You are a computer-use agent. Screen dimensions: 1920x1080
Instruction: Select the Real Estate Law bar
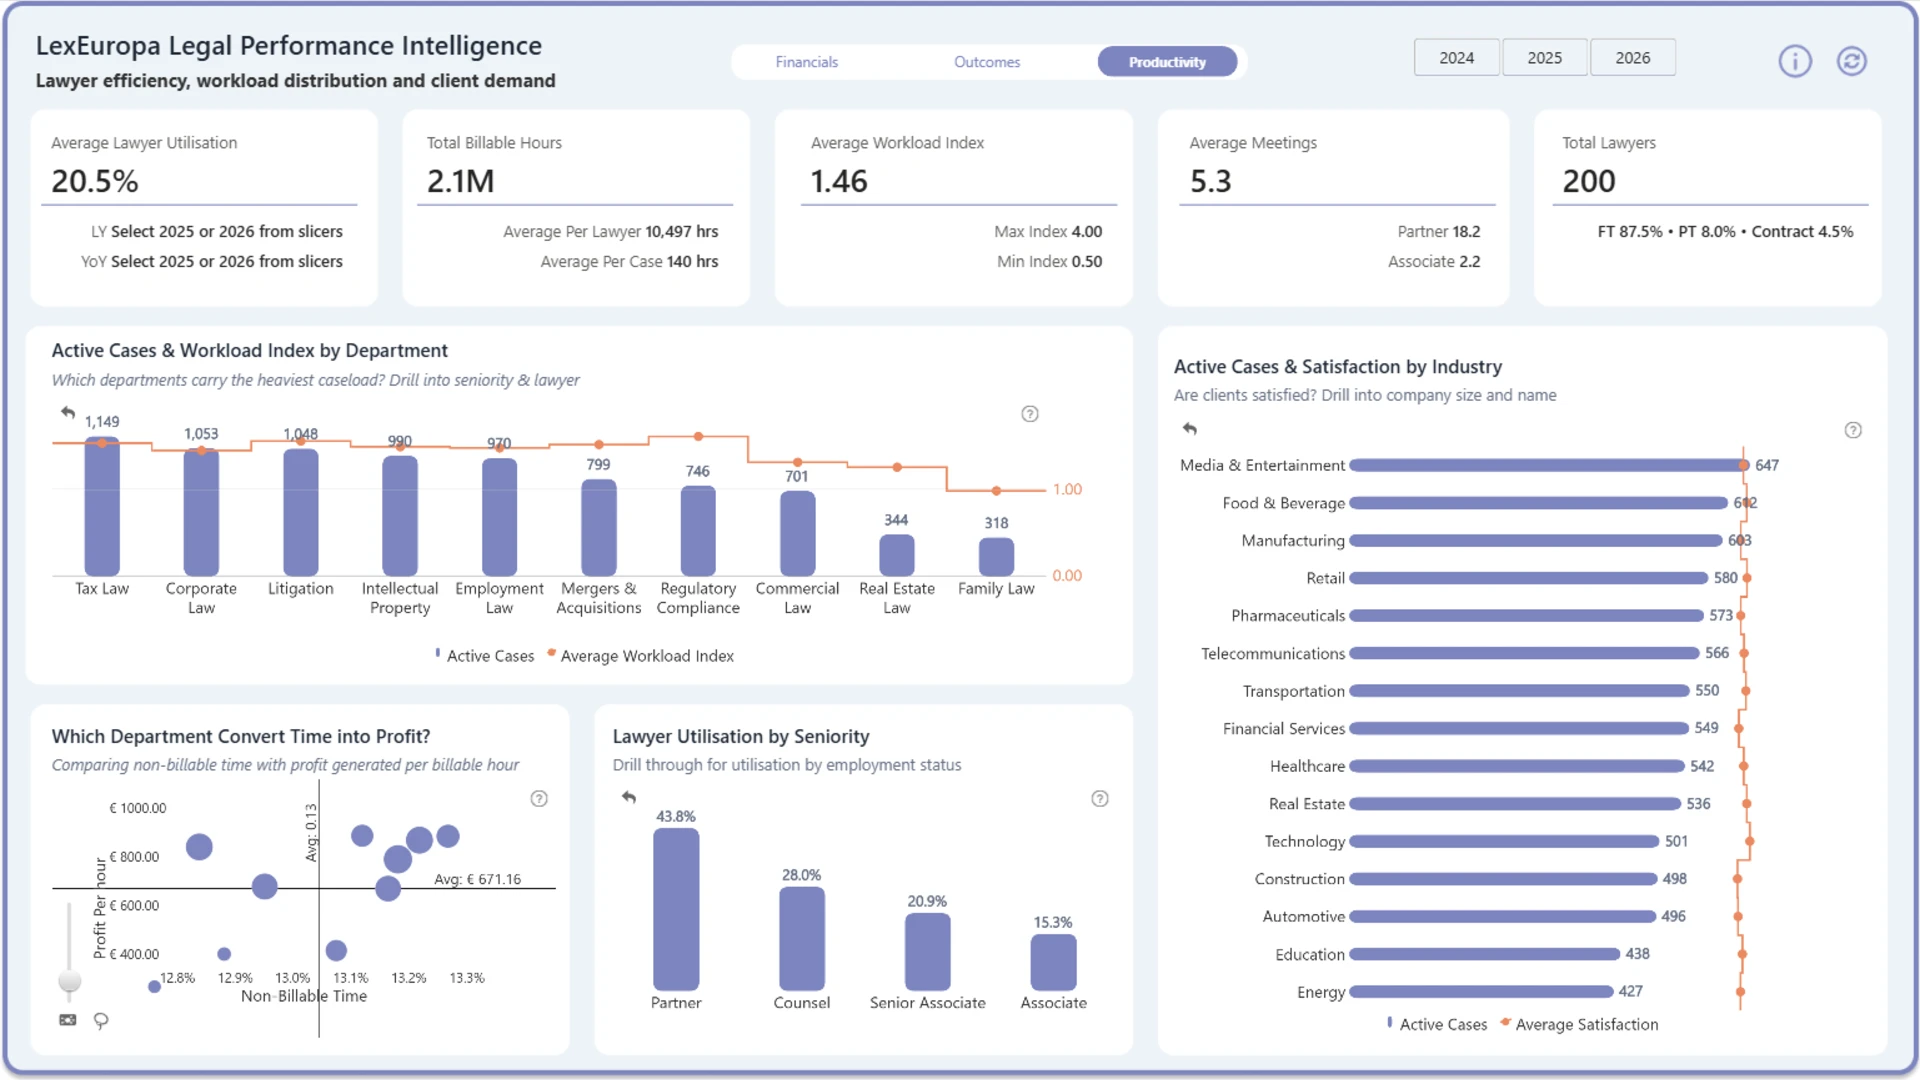897,555
